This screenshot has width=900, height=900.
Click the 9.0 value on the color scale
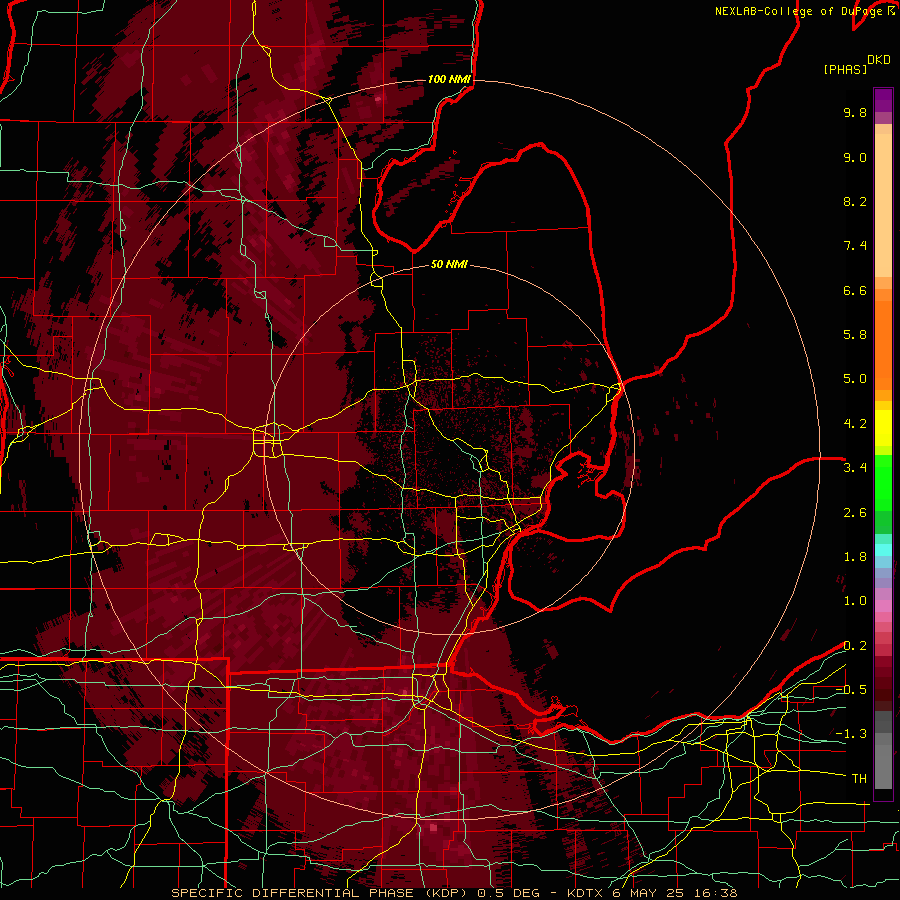[855, 157]
